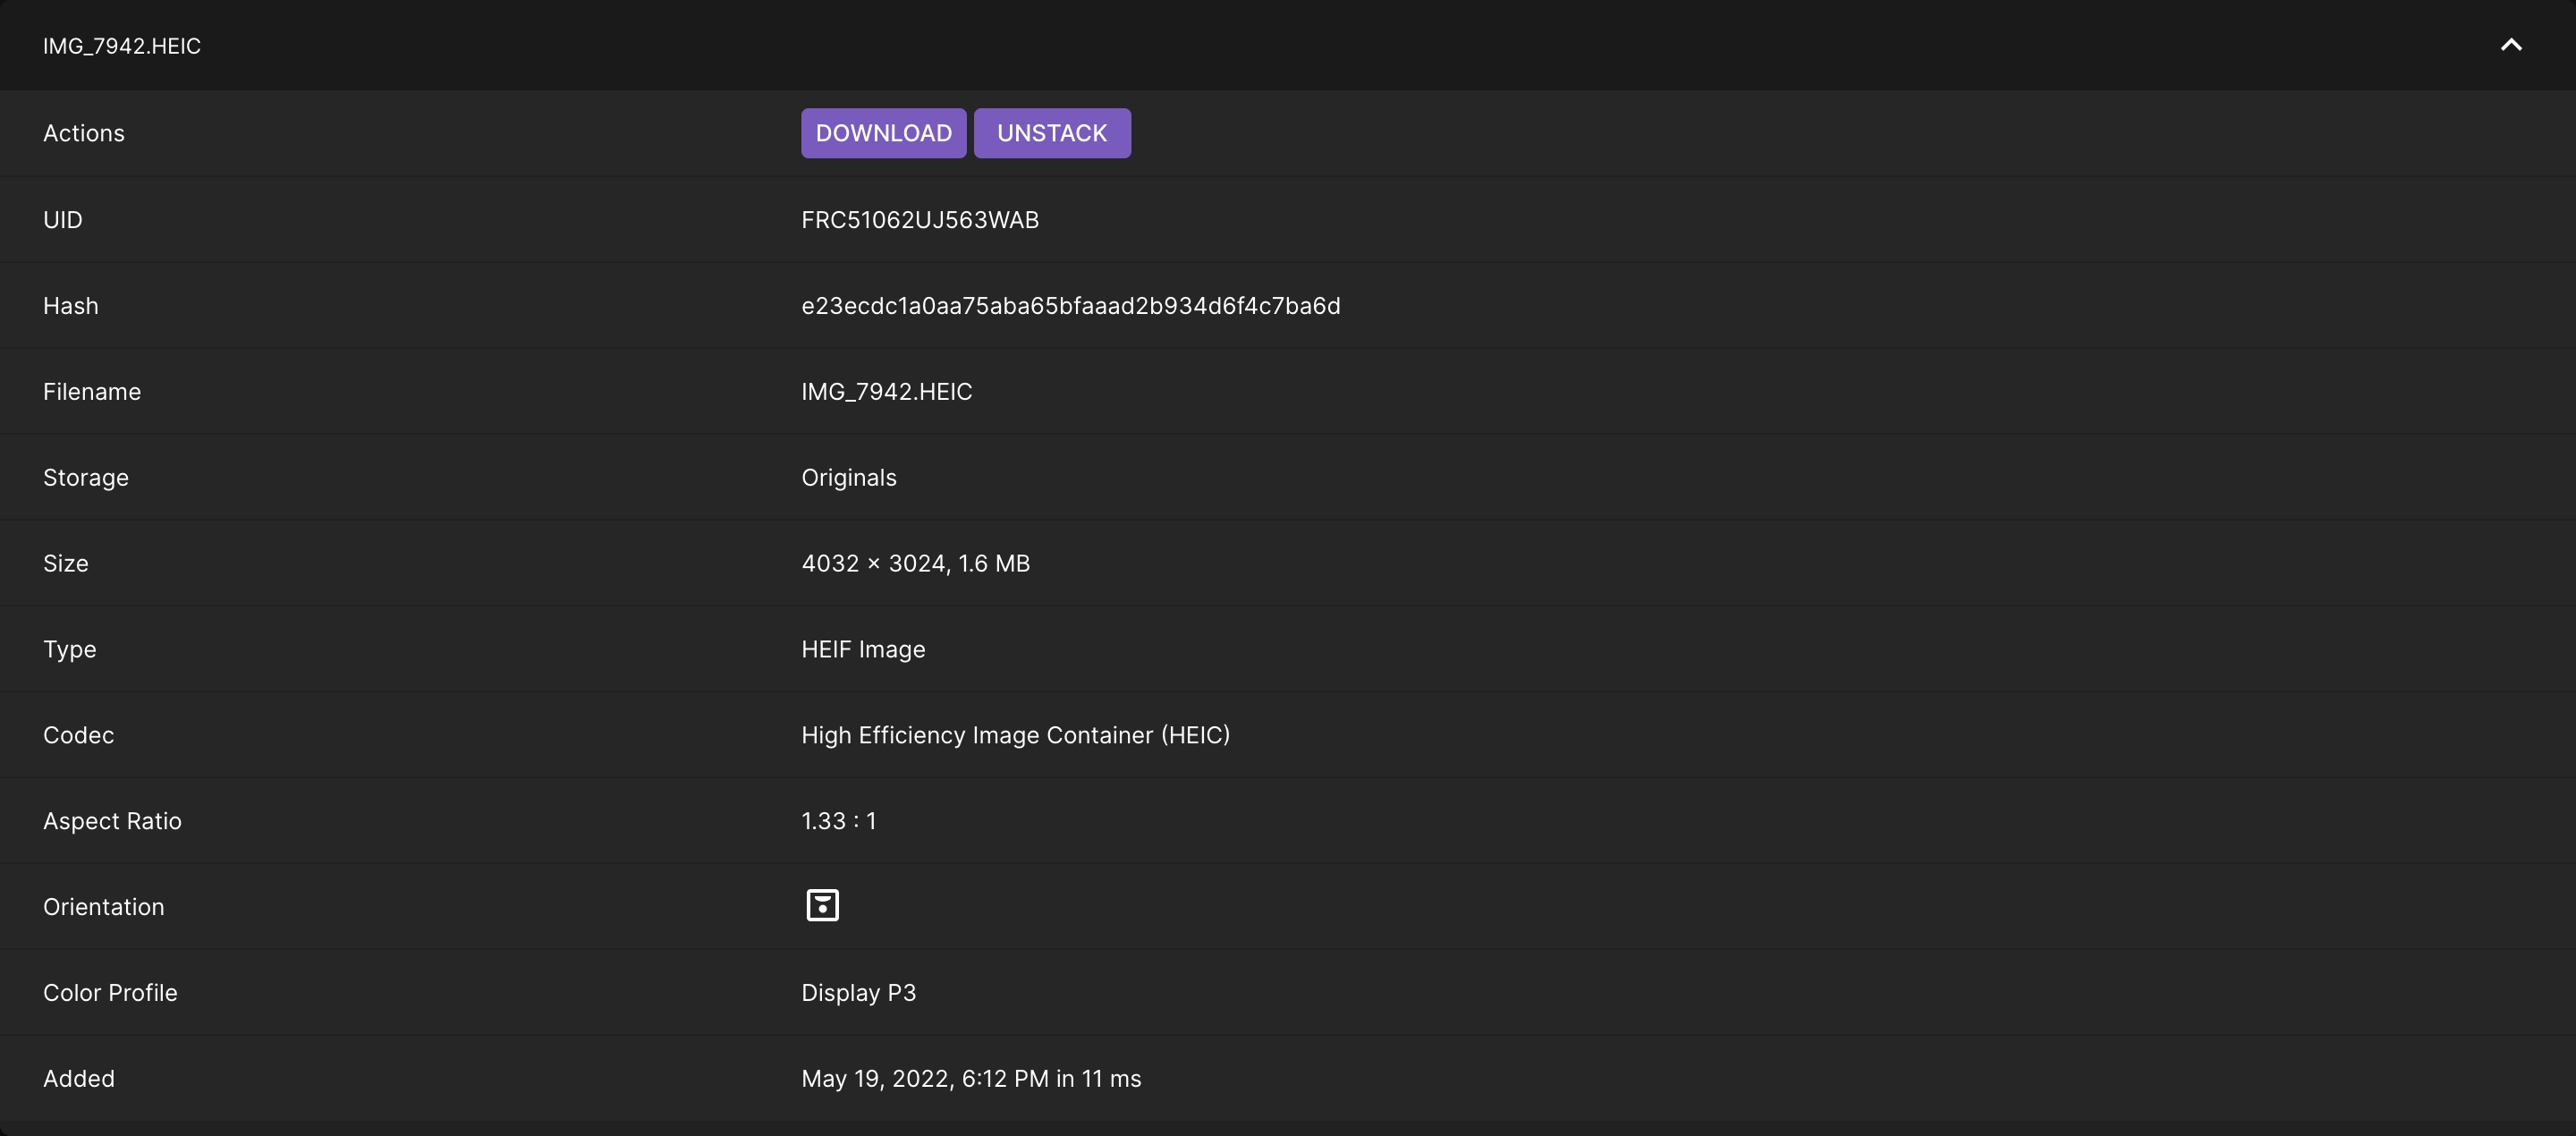Click the Size row label
This screenshot has height=1136, width=2576.
click(66, 564)
